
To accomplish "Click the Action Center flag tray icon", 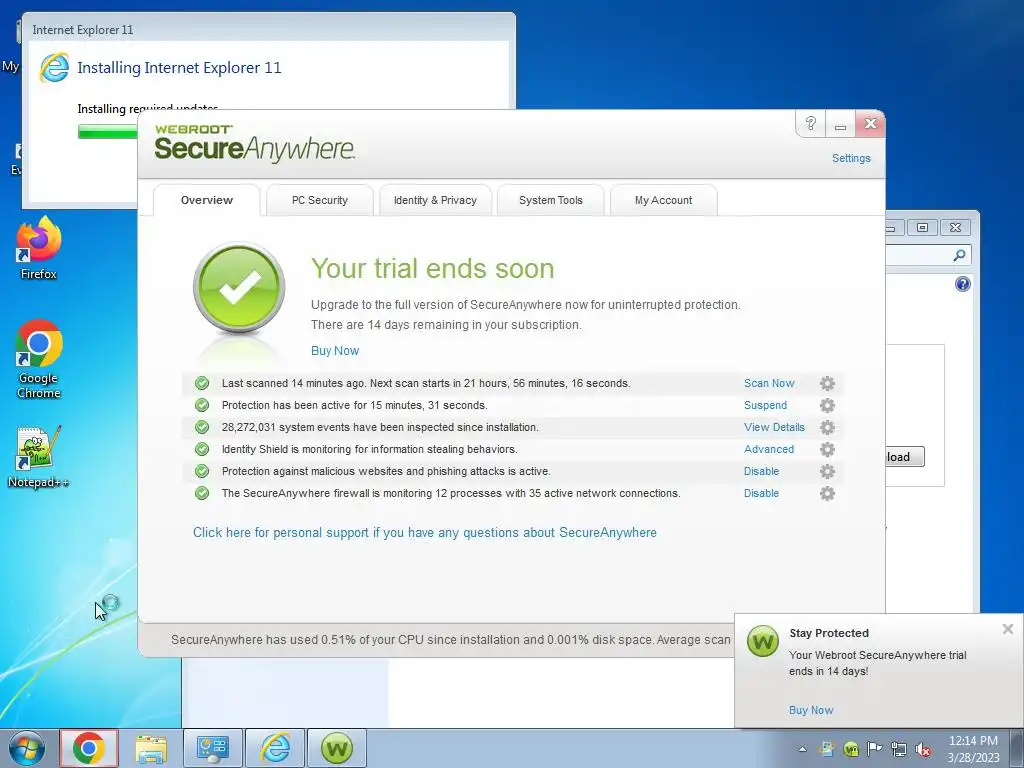I will click(x=874, y=749).
